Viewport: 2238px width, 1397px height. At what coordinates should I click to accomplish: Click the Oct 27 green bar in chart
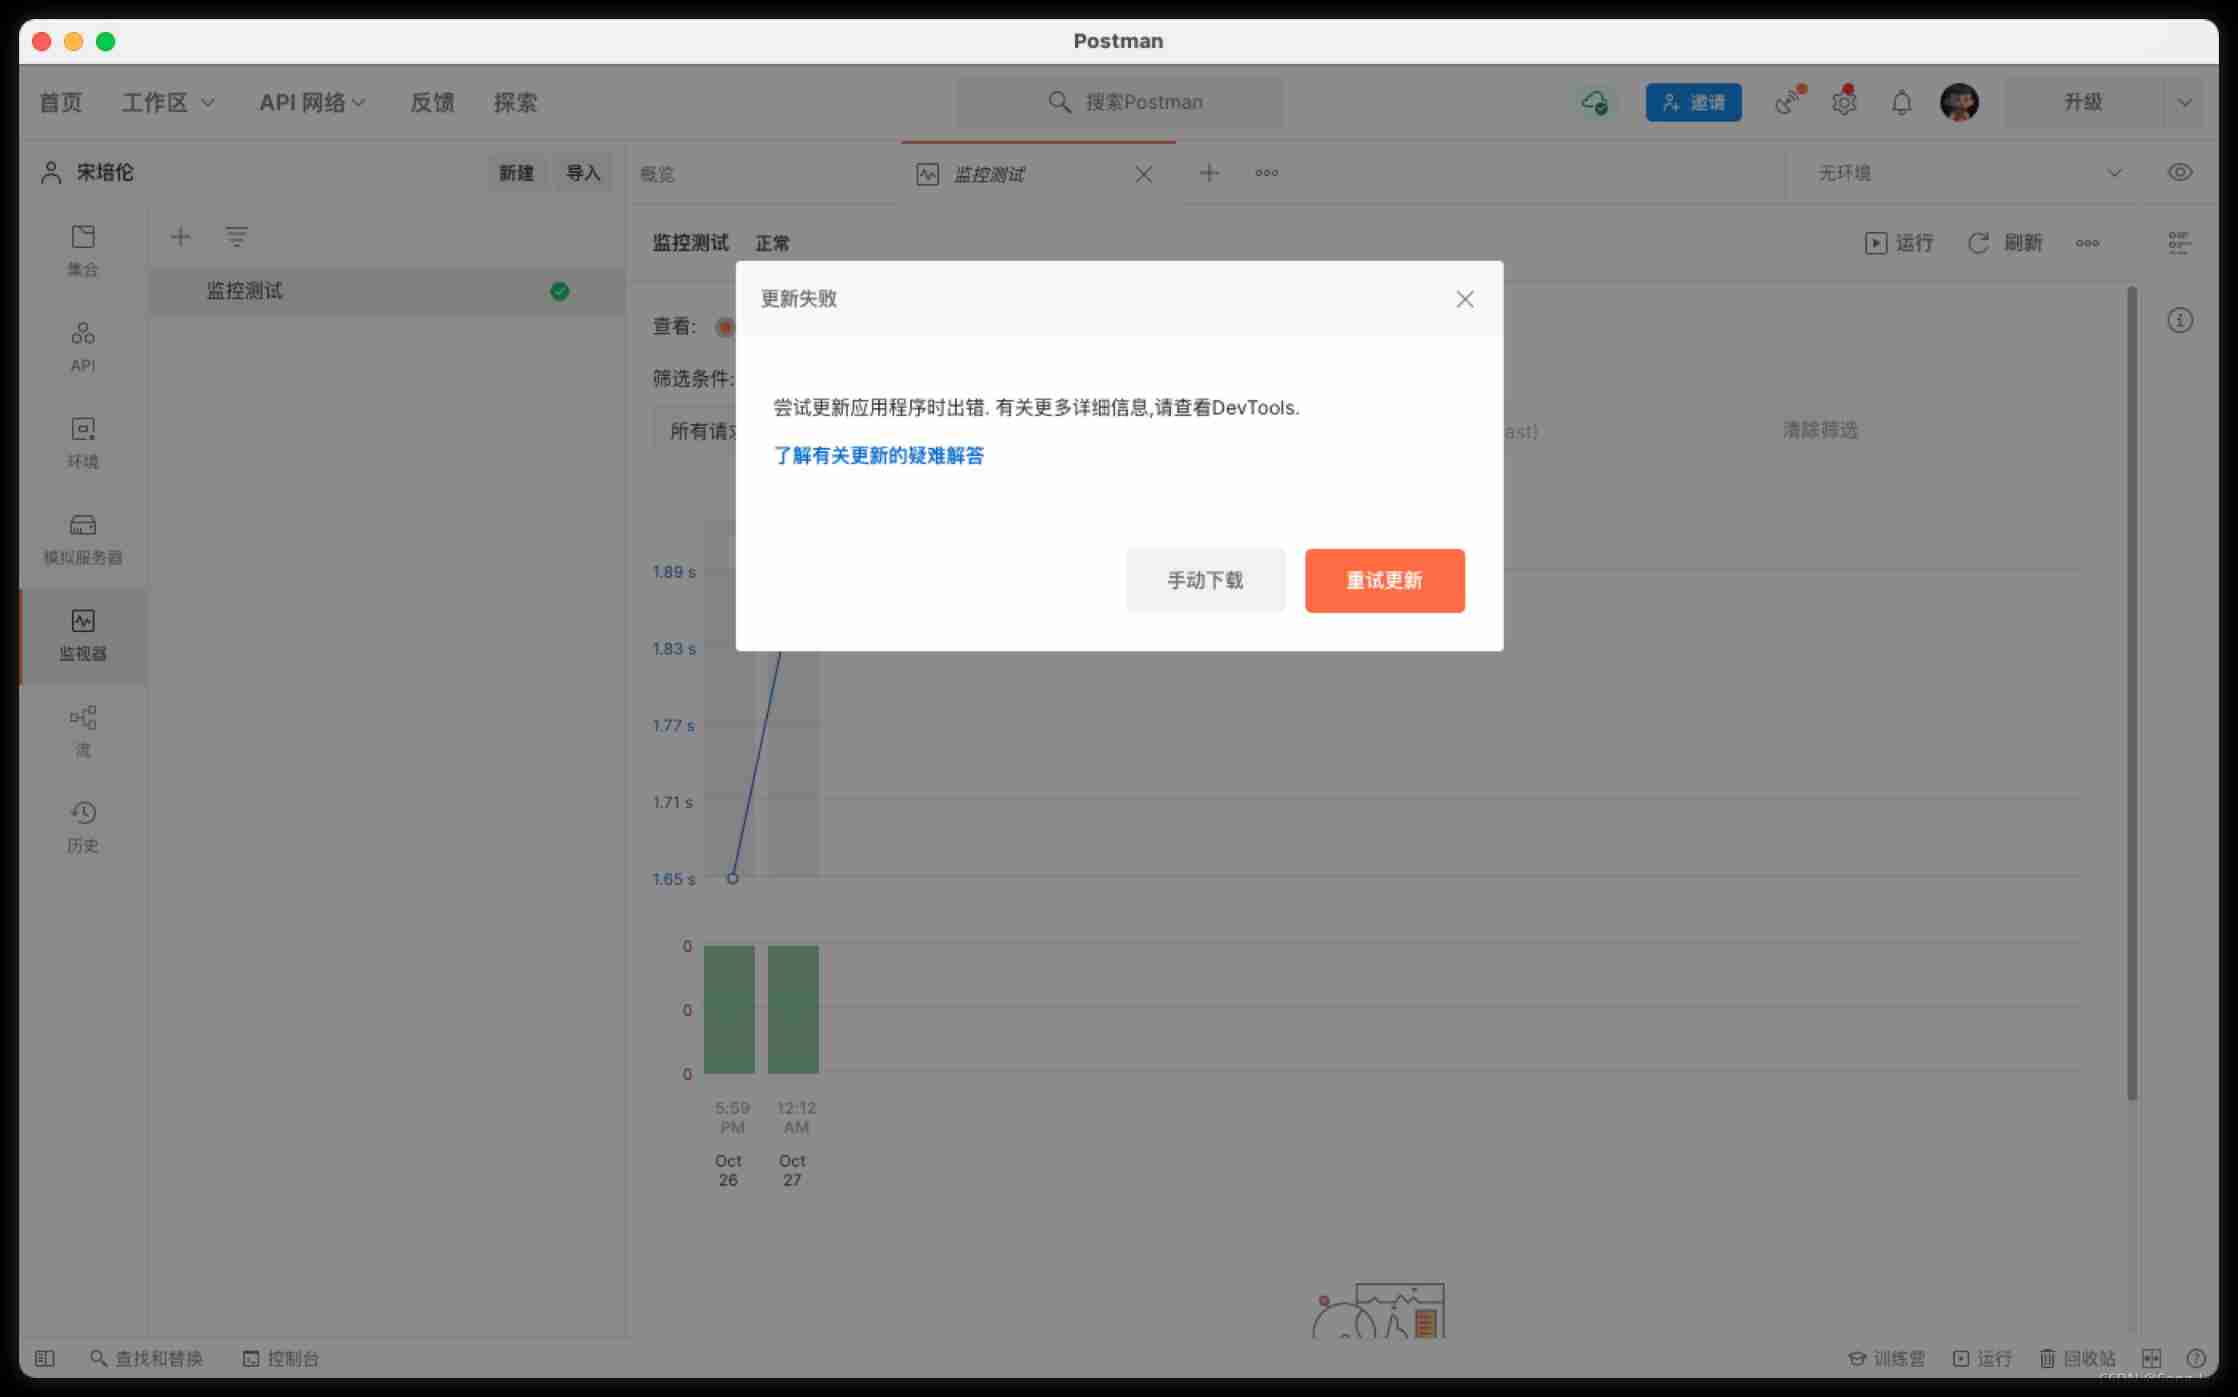click(x=793, y=1009)
